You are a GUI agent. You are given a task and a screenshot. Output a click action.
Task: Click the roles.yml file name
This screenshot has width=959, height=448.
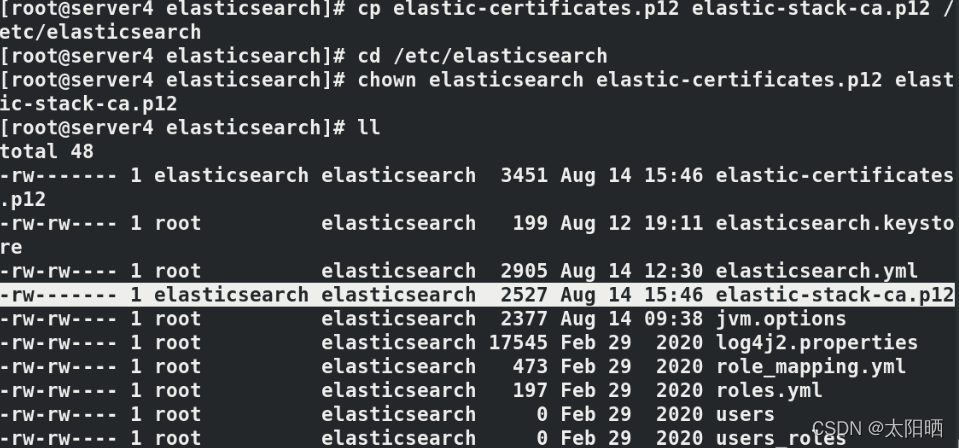769,390
